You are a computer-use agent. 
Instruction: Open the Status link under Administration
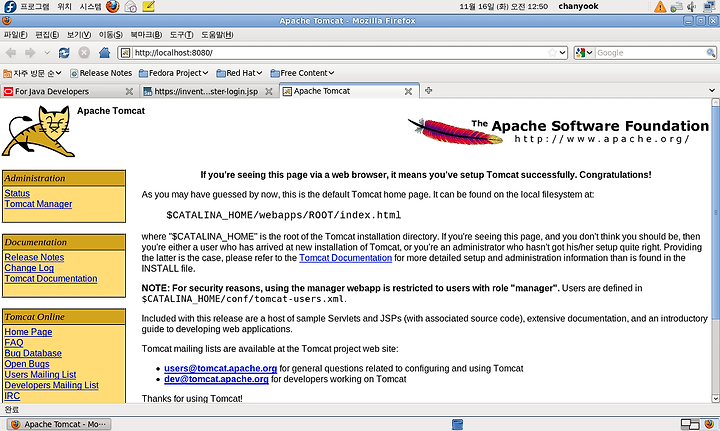click(x=17, y=193)
